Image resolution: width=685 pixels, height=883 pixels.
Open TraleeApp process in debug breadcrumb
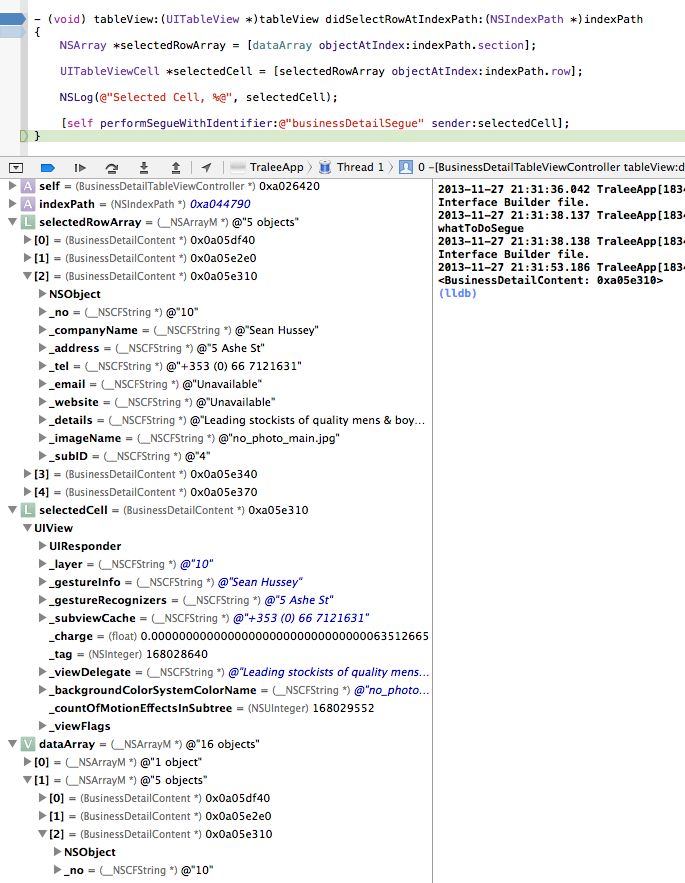[276, 167]
